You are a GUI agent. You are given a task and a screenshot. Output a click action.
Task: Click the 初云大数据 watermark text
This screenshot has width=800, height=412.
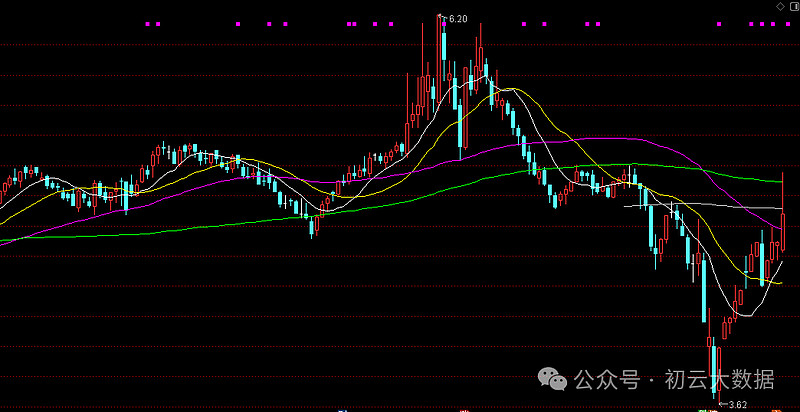[x=731, y=380]
